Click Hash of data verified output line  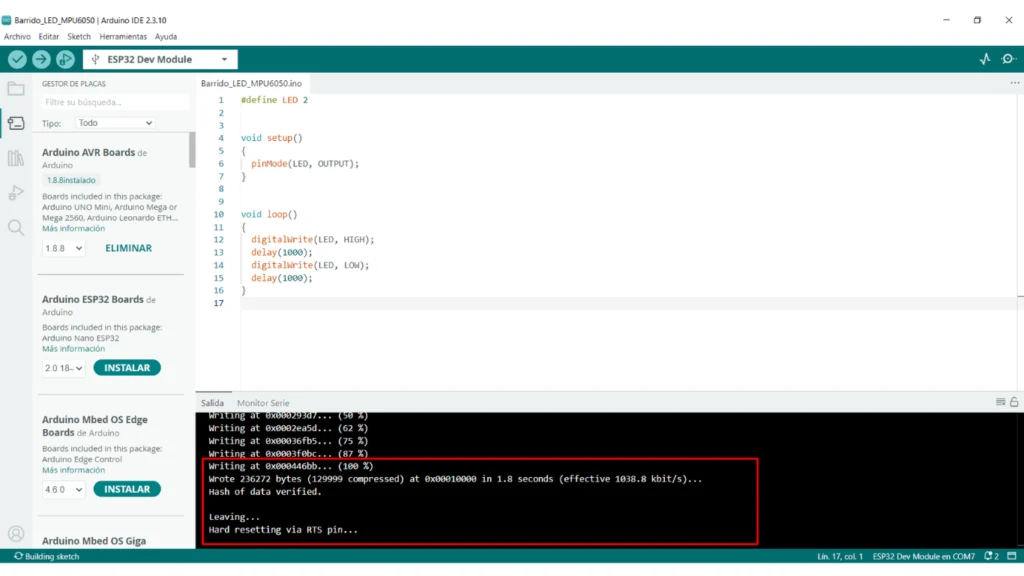pos(265,492)
